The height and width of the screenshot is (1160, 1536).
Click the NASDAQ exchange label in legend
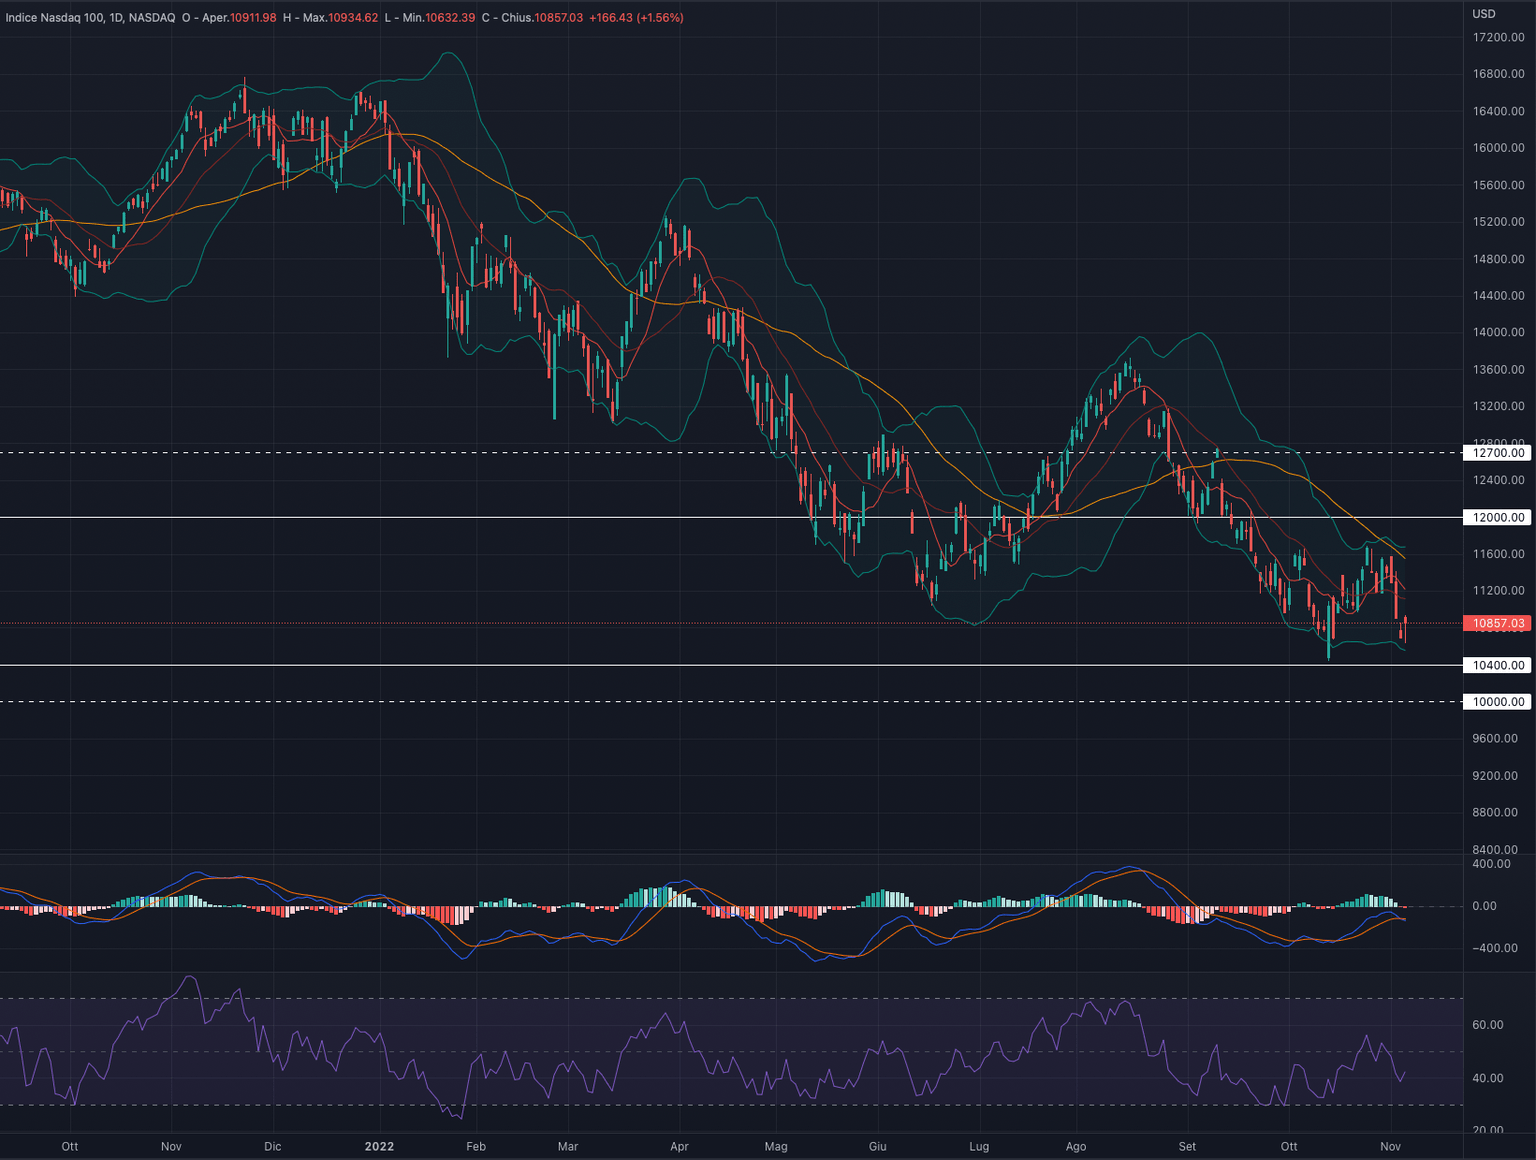point(153,17)
